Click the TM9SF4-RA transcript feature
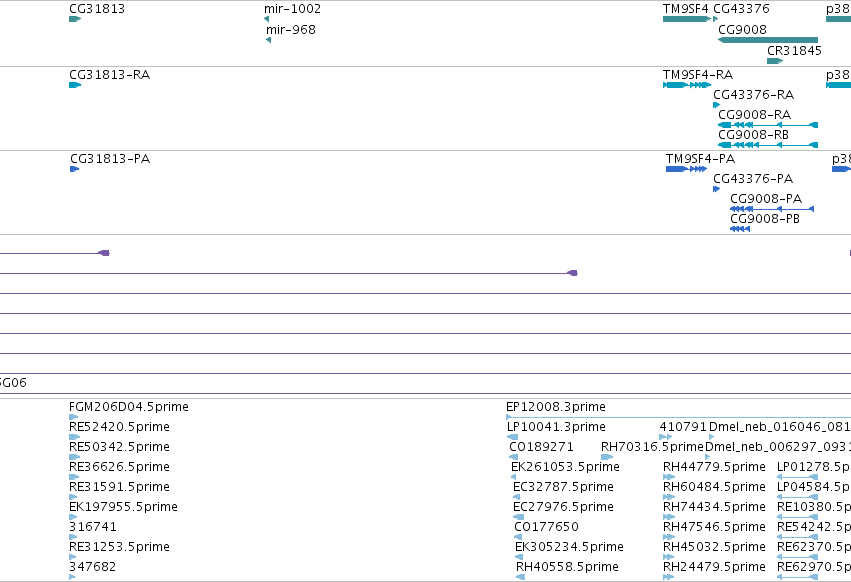 click(687, 85)
